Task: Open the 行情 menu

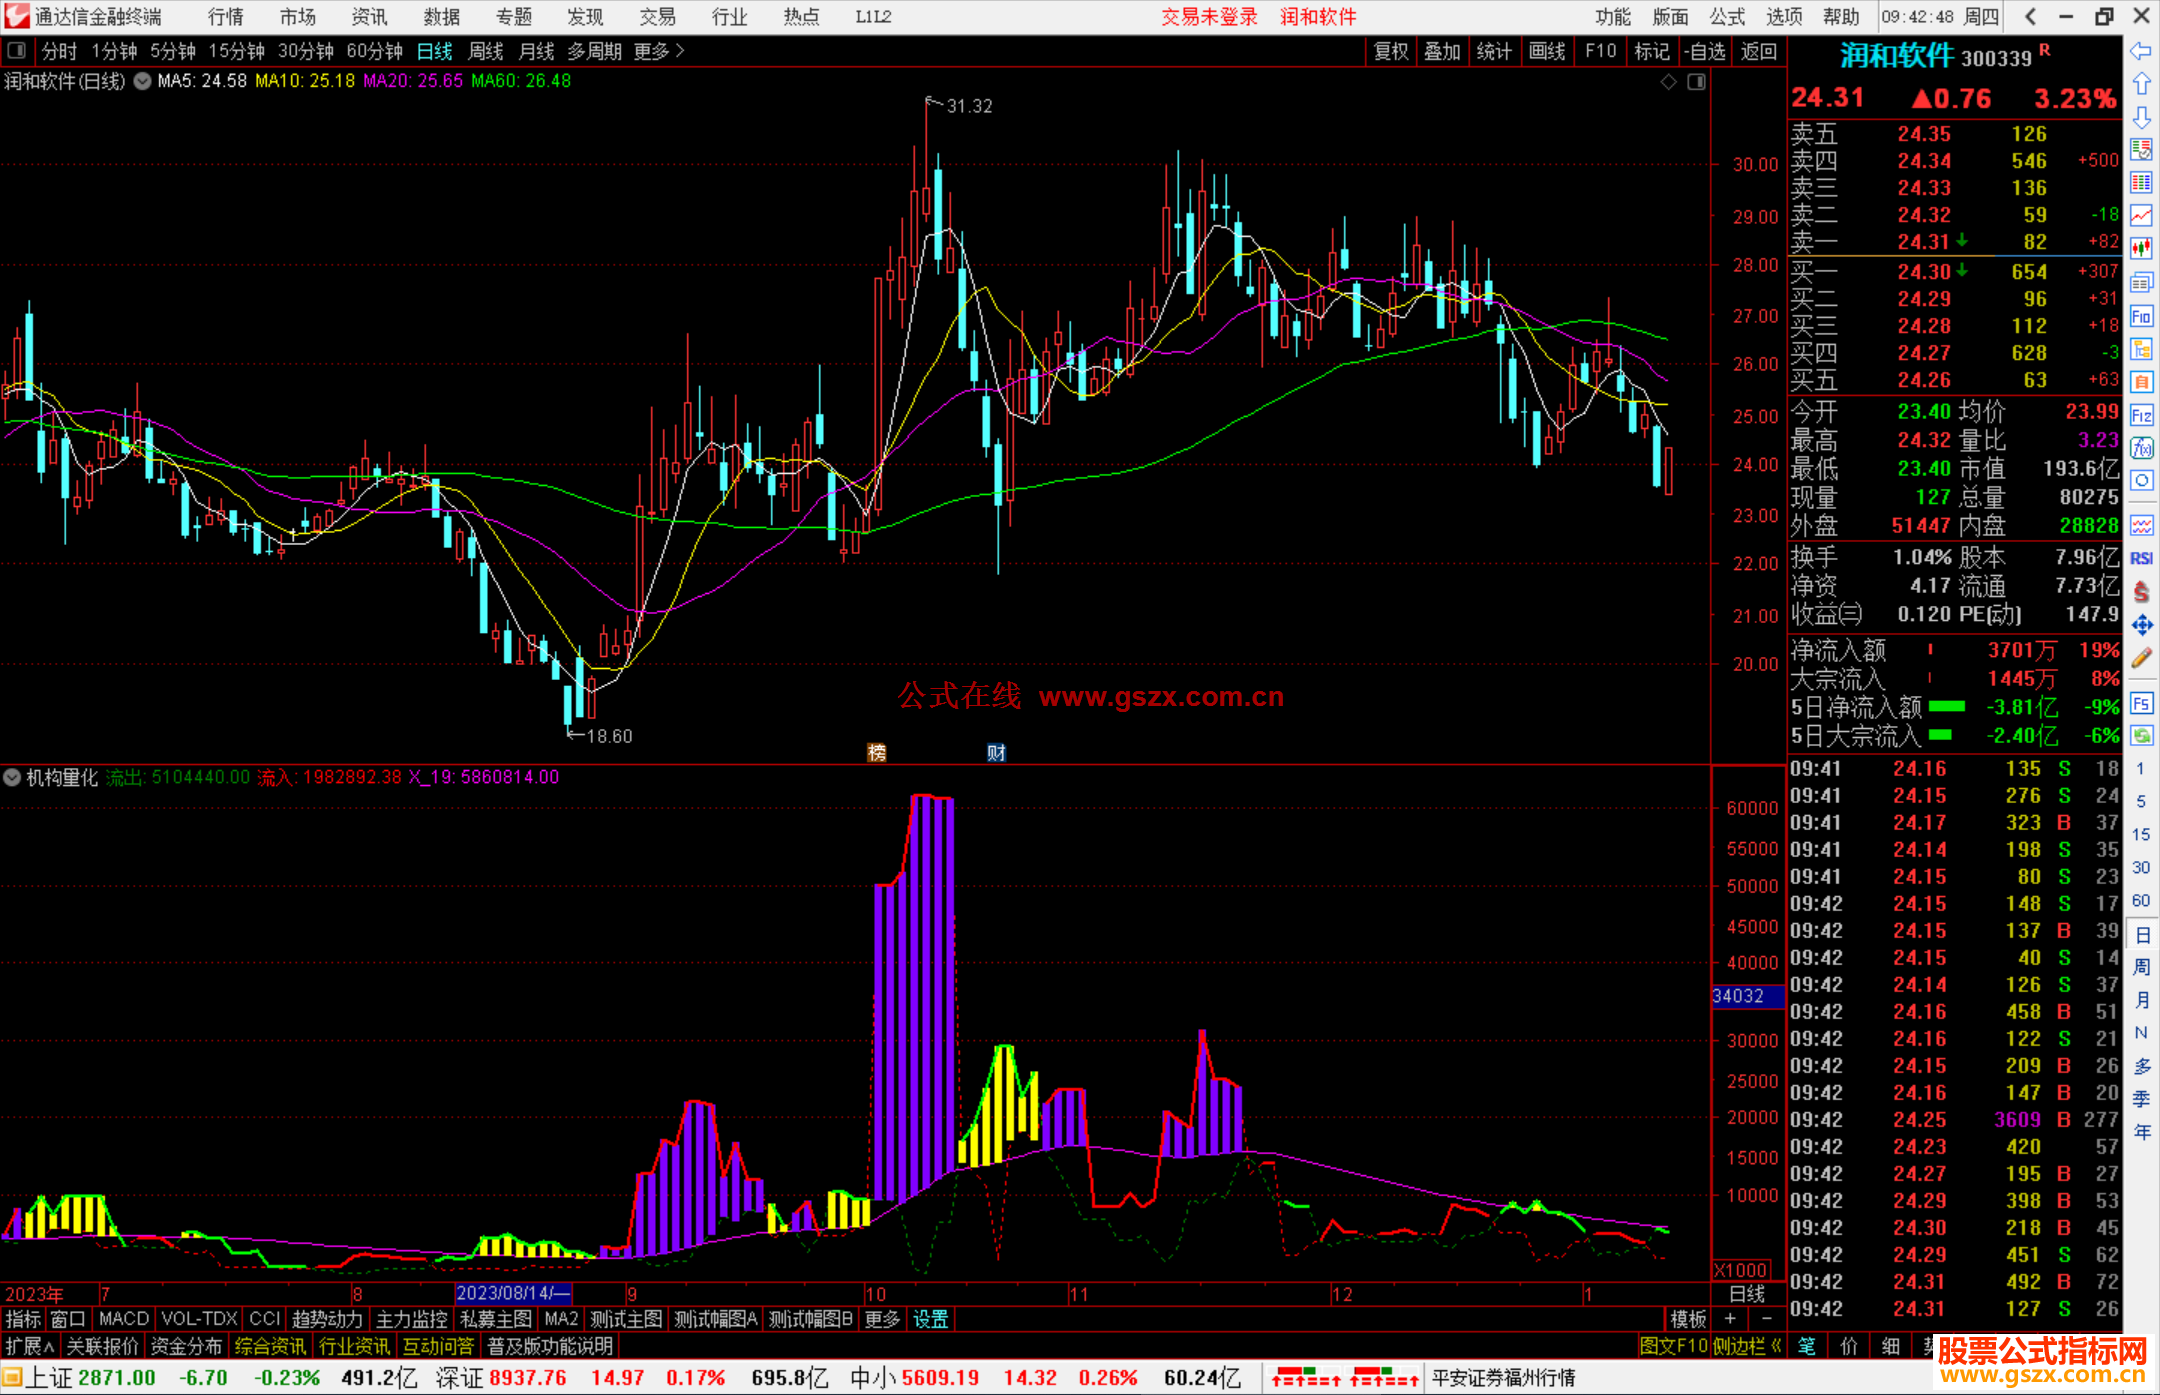Action: pos(225,17)
